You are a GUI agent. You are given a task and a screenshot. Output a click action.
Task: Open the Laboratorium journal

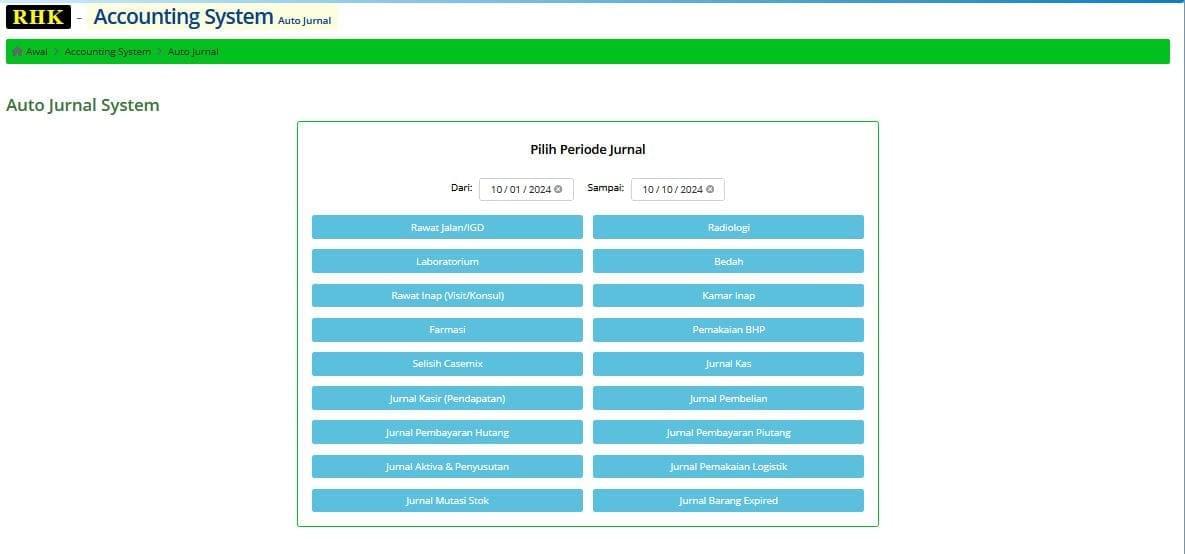(x=447, y=262)
